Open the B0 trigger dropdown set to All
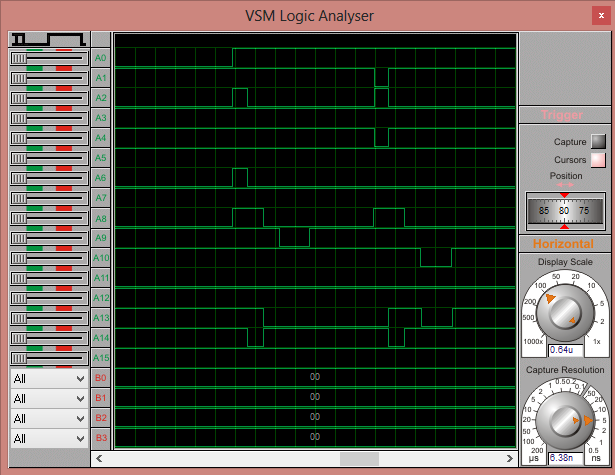 pyautogui.click(x=49, y=379)
